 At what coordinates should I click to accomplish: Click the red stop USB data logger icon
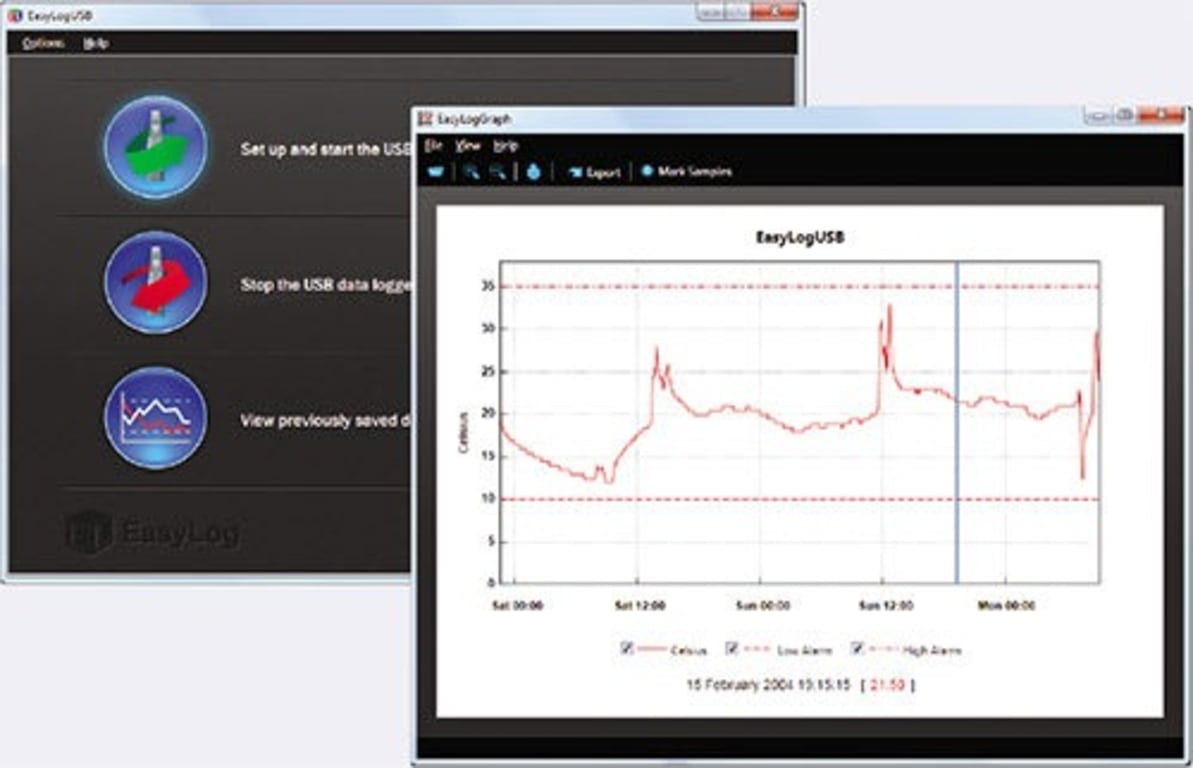(155, 282)
